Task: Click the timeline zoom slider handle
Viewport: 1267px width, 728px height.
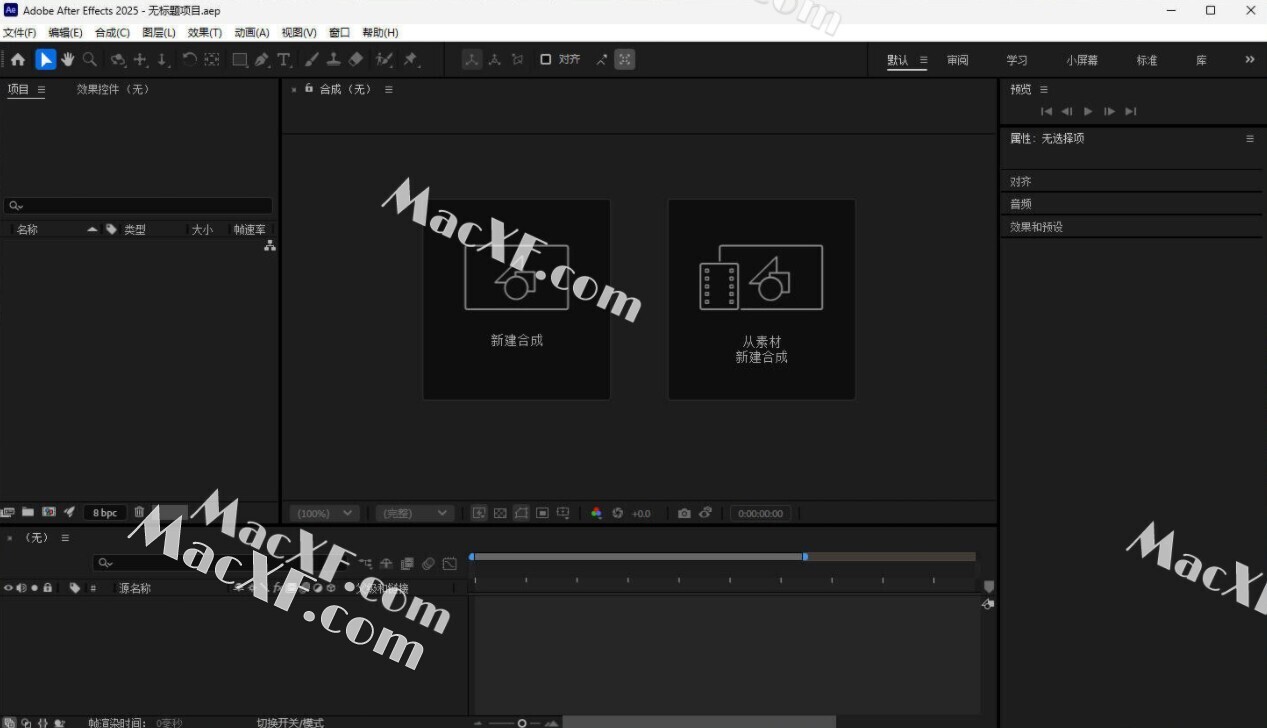Action: coord(522,723)
